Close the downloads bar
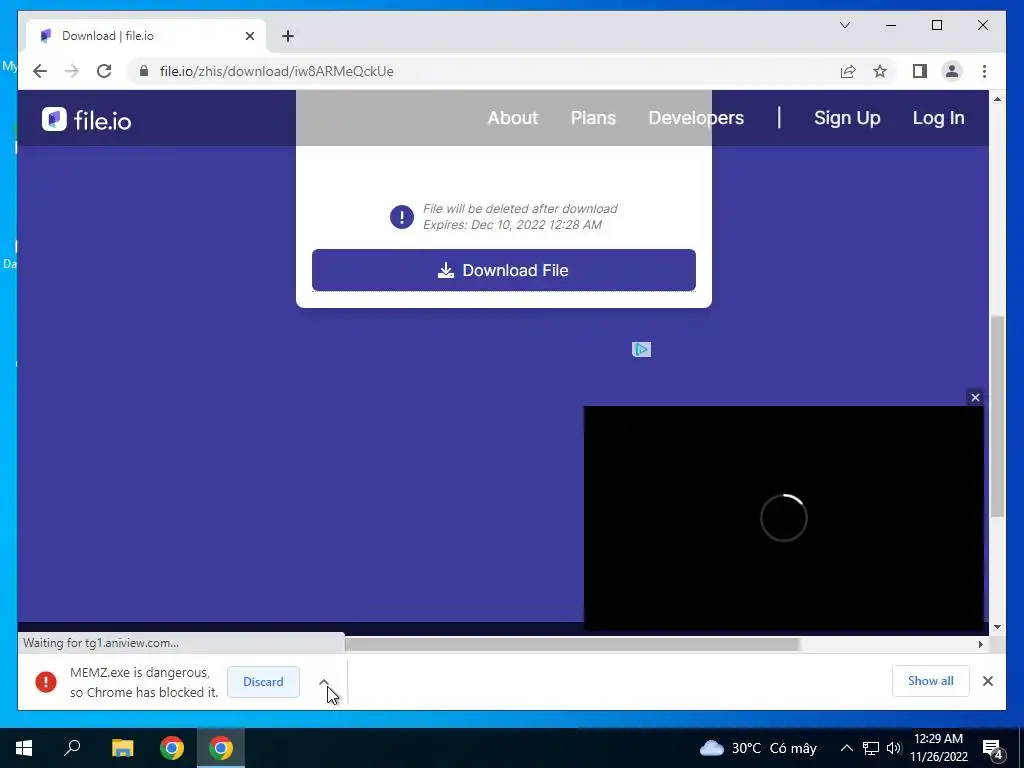This screenshot has width=1024, height=768. (988, 681)
